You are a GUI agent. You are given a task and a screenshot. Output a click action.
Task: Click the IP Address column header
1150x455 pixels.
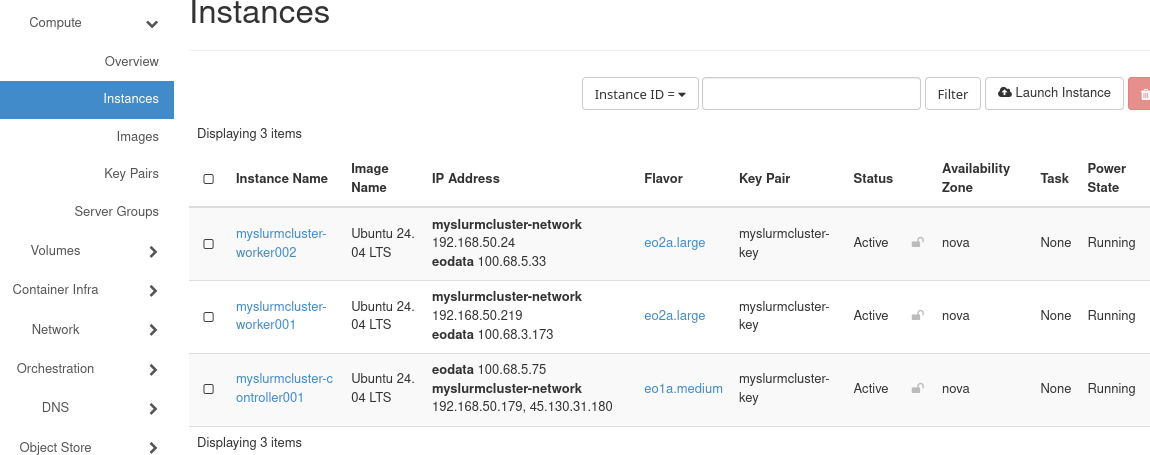[x=466, y=178]
